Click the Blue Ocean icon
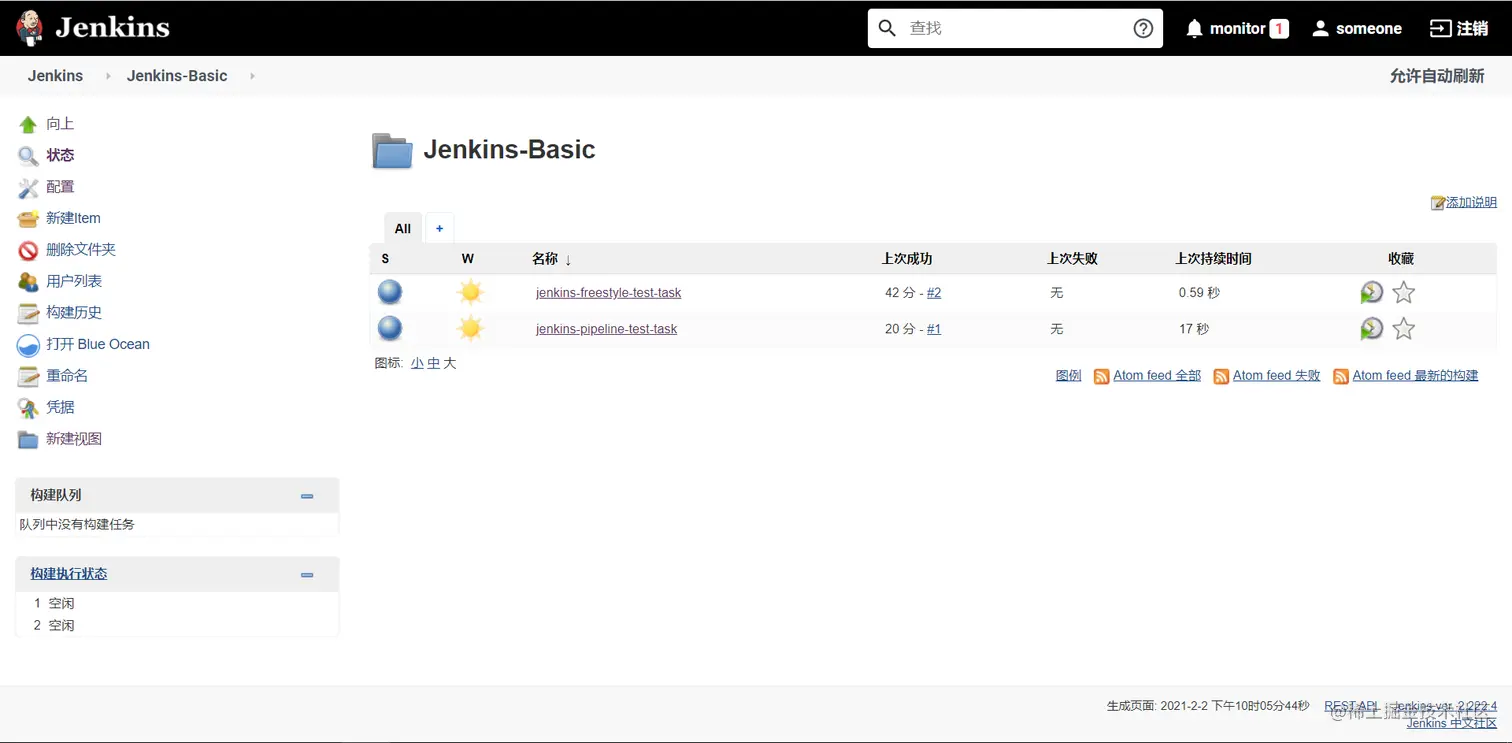1512x743 pixels. point(28,345)
